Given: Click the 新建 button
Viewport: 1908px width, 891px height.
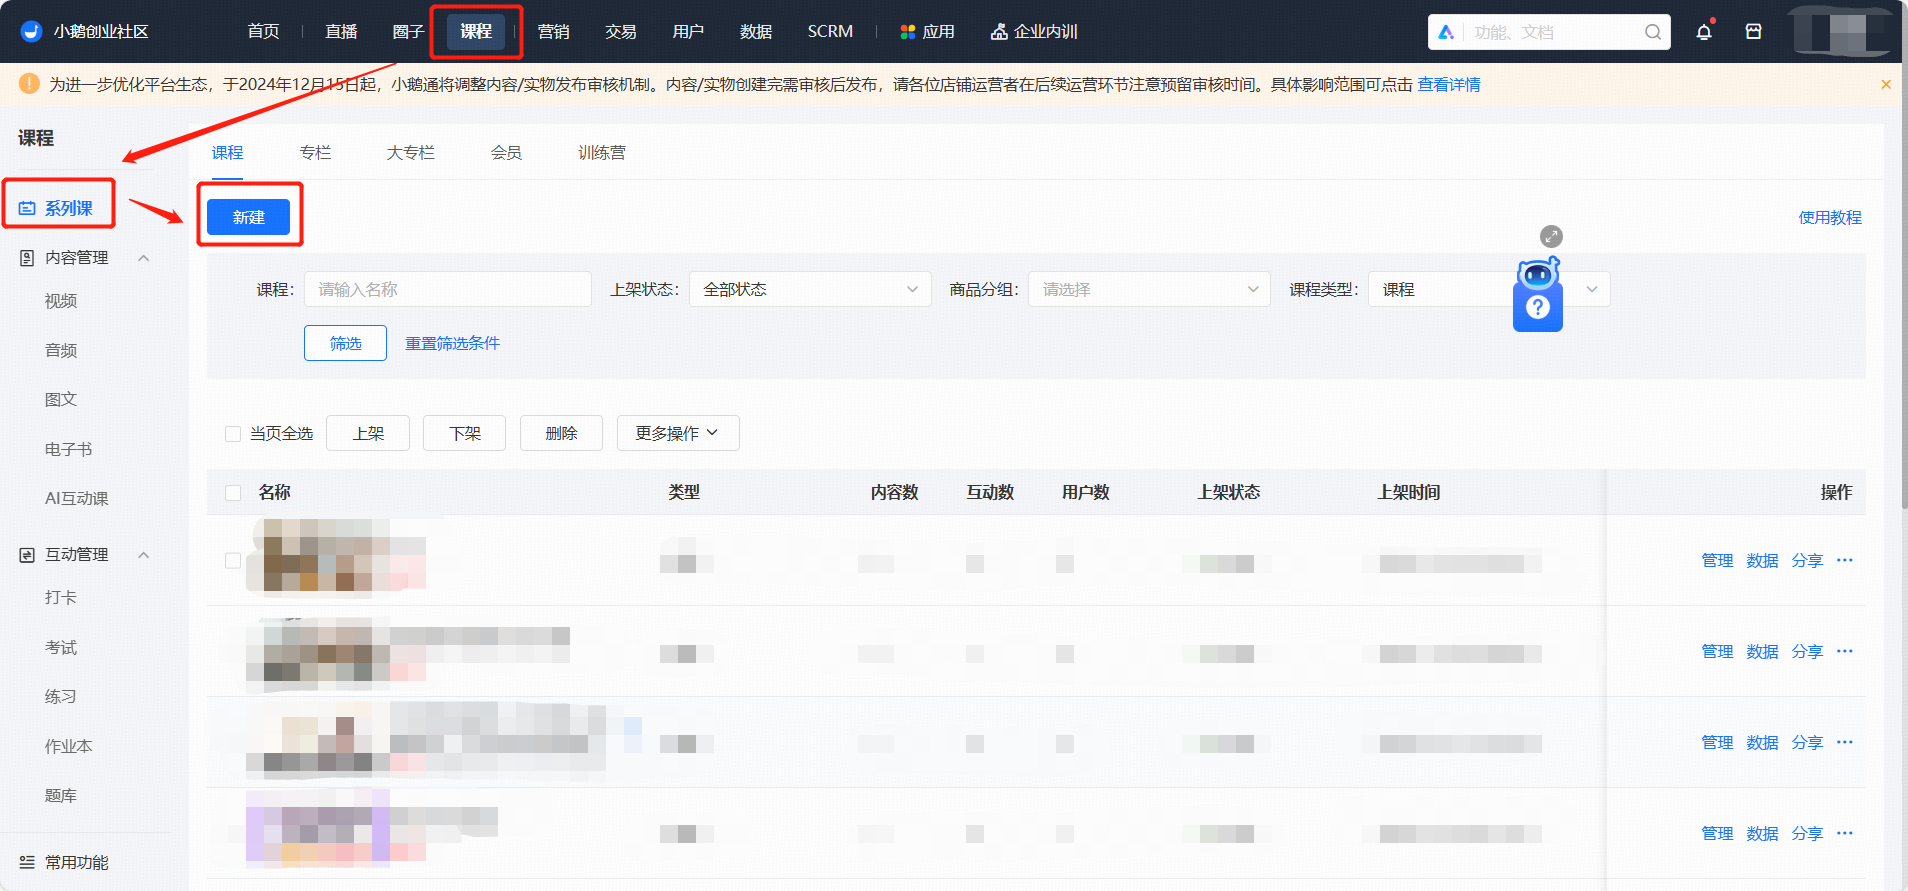Looking at the screenshot, I should coord(249,217).
